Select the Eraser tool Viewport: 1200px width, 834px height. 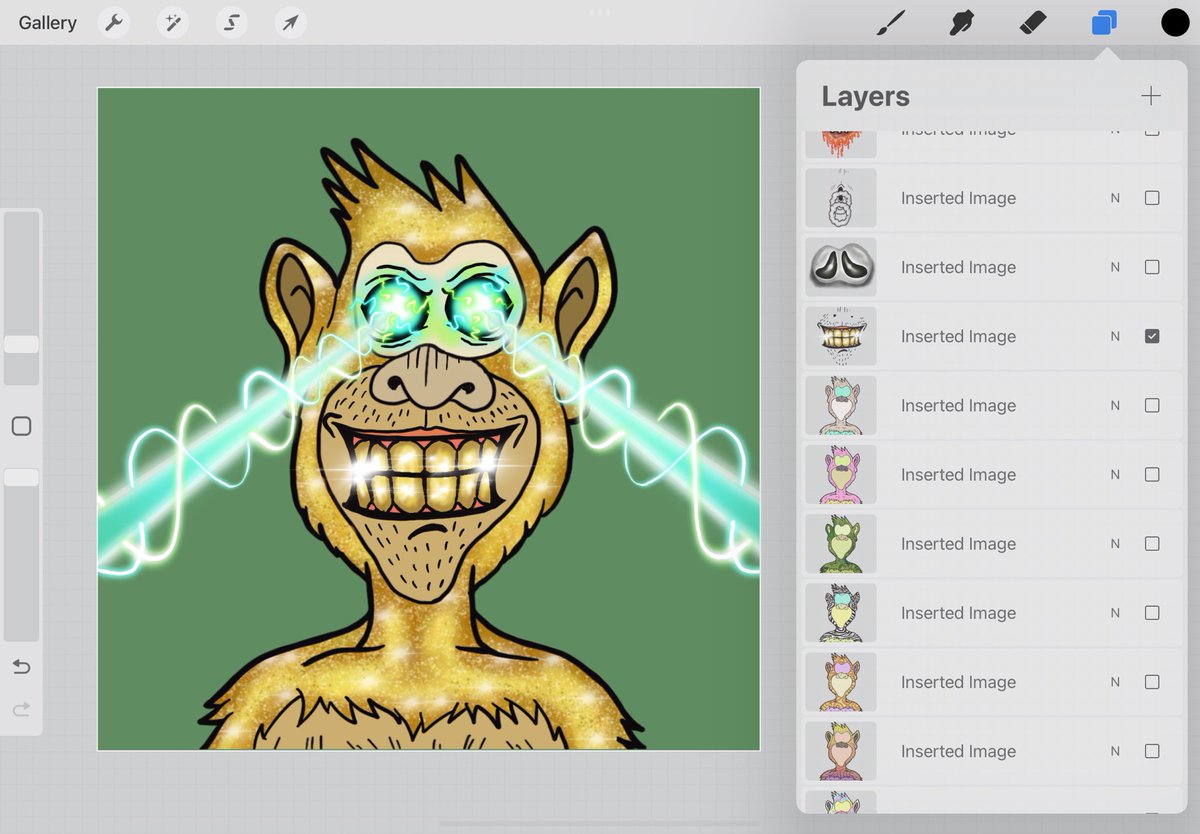click(1032, 22)
